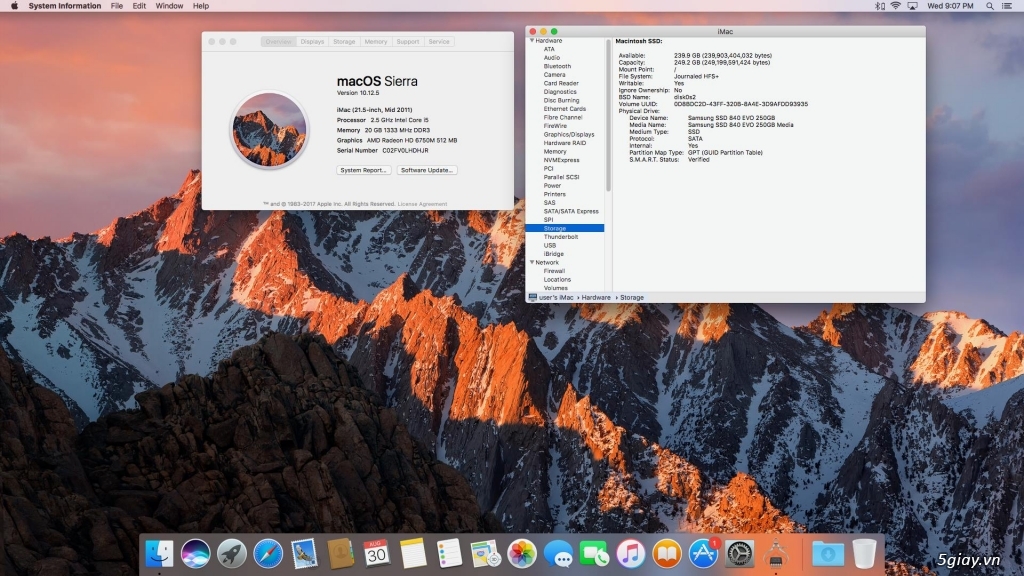Image resolution: width=1024 pixels, height=576 pixels.
Task: Open the Downloads folder in dock
Action: 827,554
